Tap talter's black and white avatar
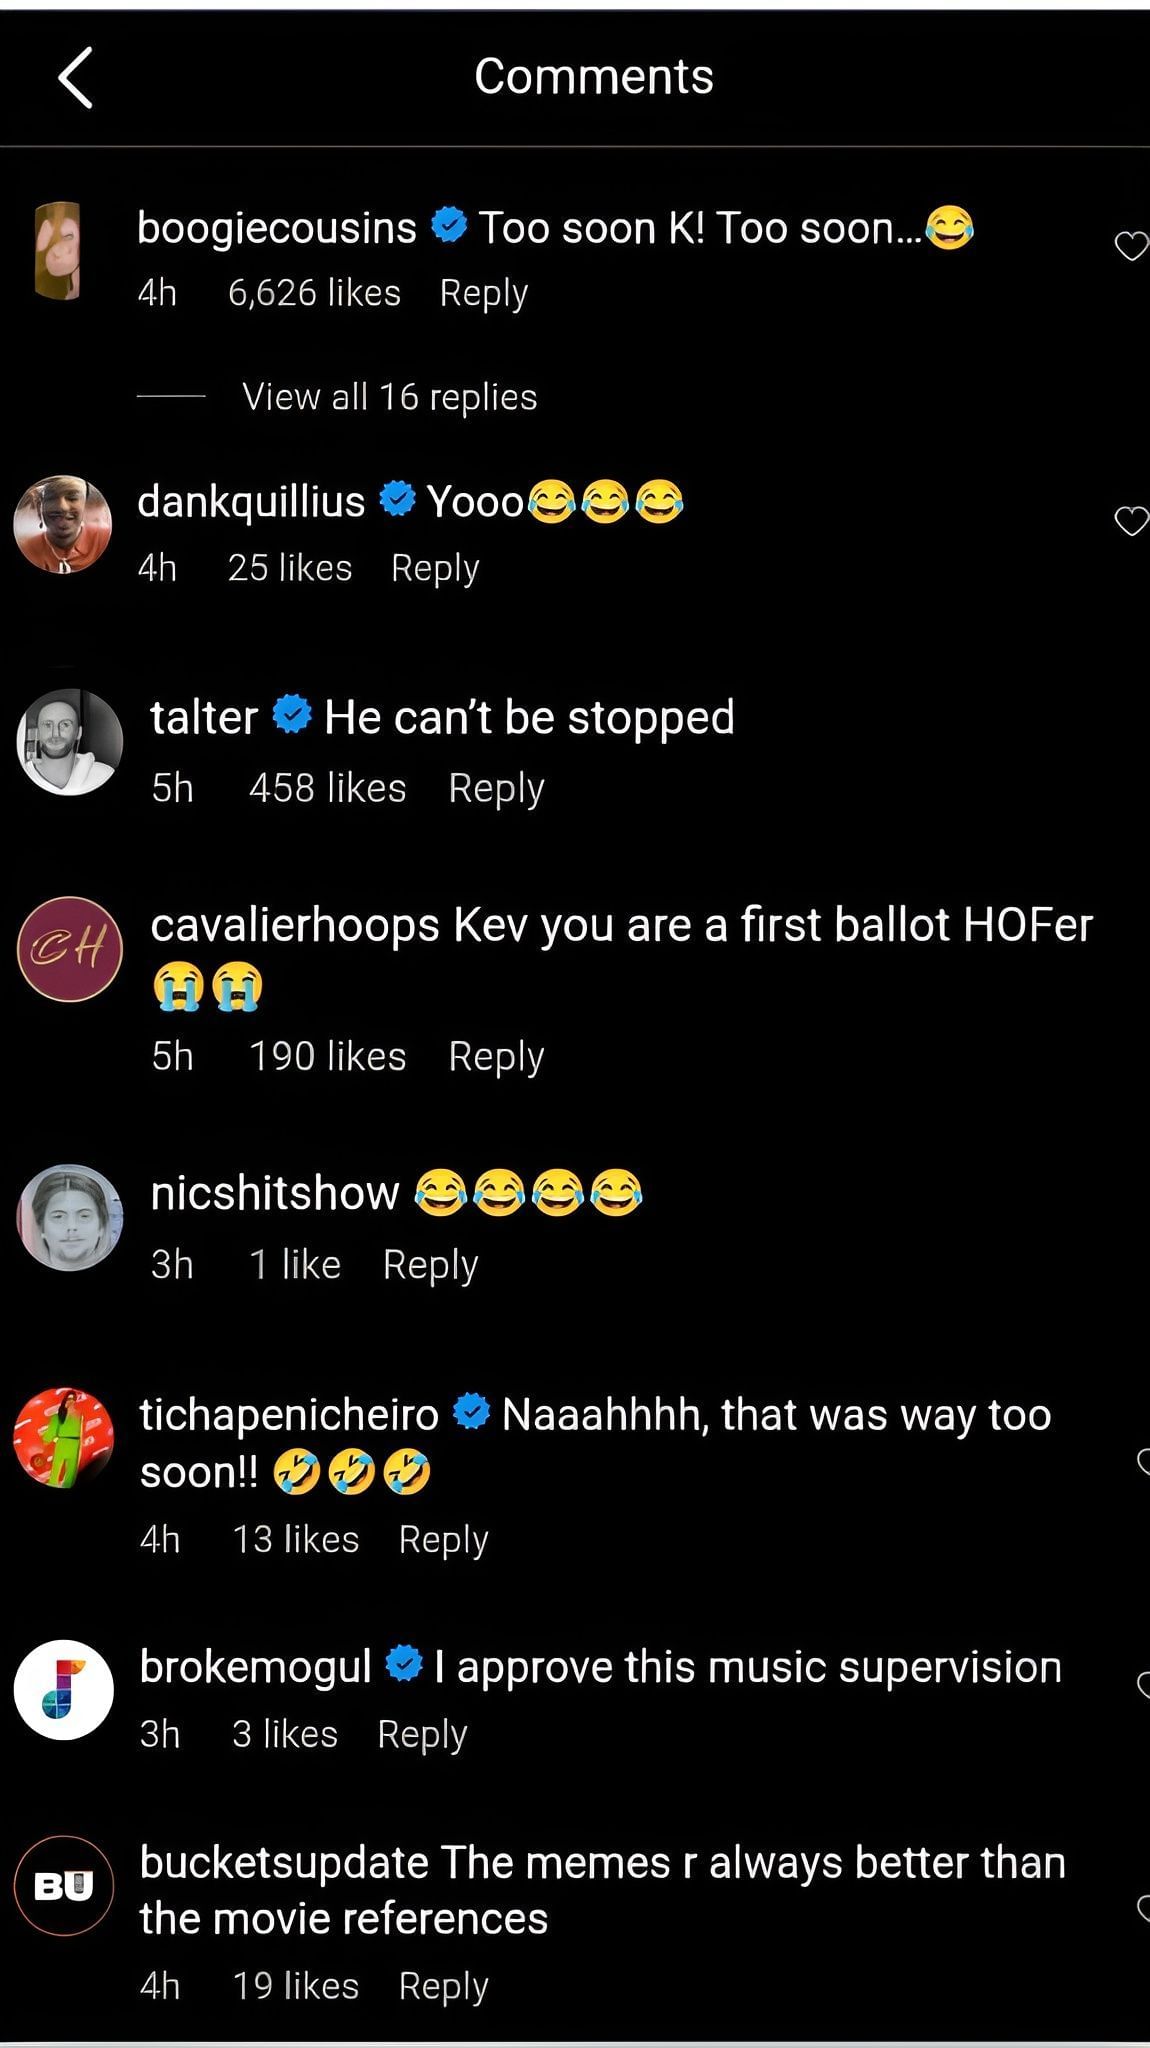This screenshot has width=1150, height=2048. coord(69,742)
